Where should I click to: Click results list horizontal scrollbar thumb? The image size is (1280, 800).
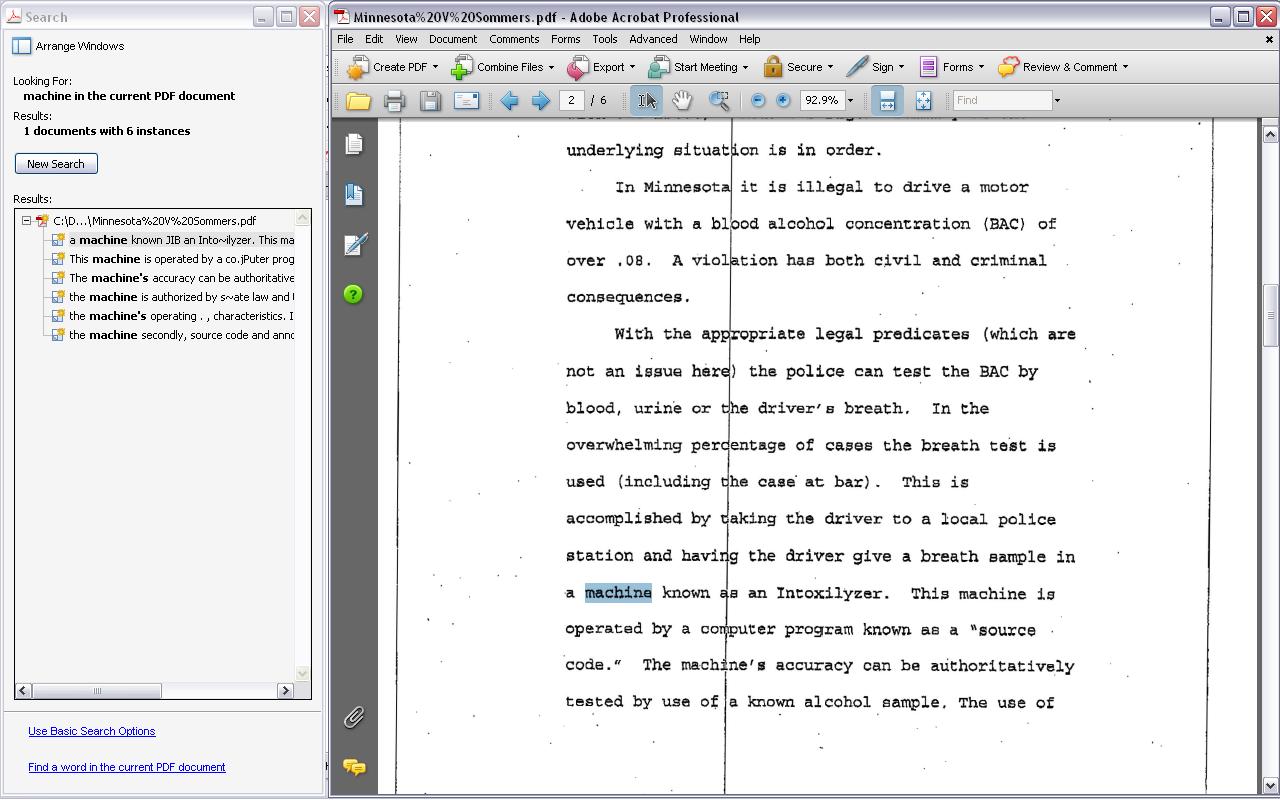[x=97, y=690]
